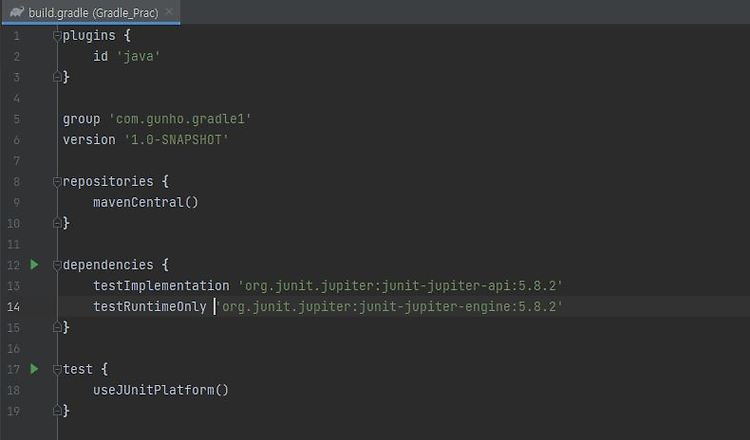Click the plugins closing brace fold marker
Screen dimensions: 750x440
pos(57,77)
